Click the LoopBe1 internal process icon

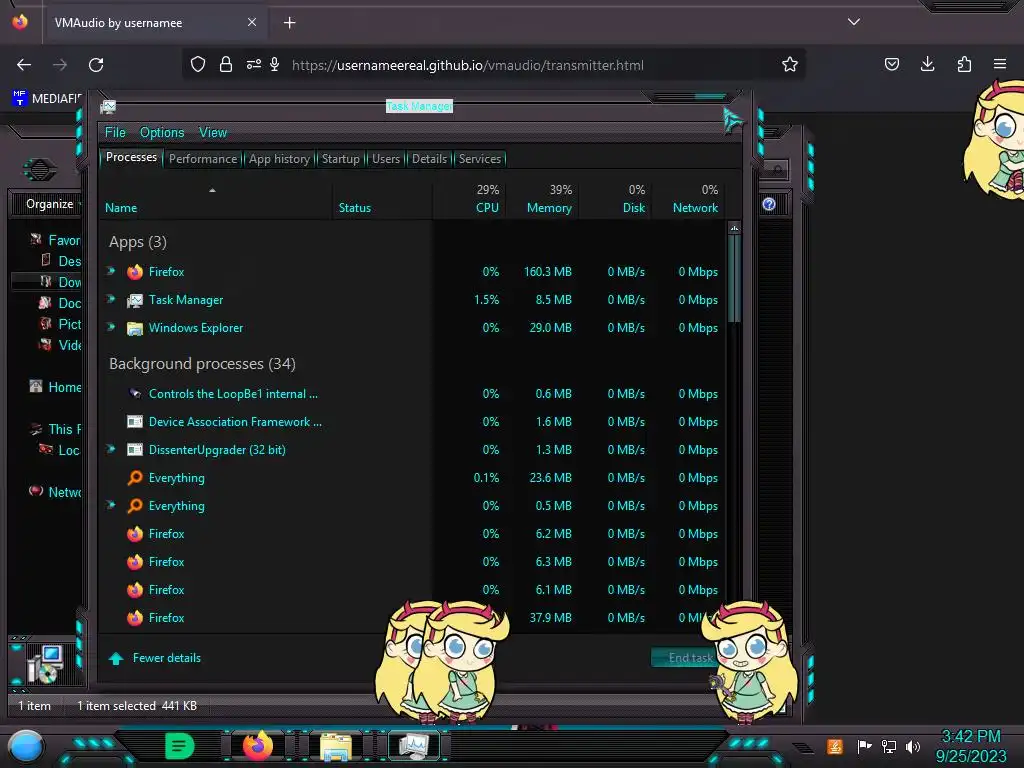pyautogui.click(x=135, y=394)
